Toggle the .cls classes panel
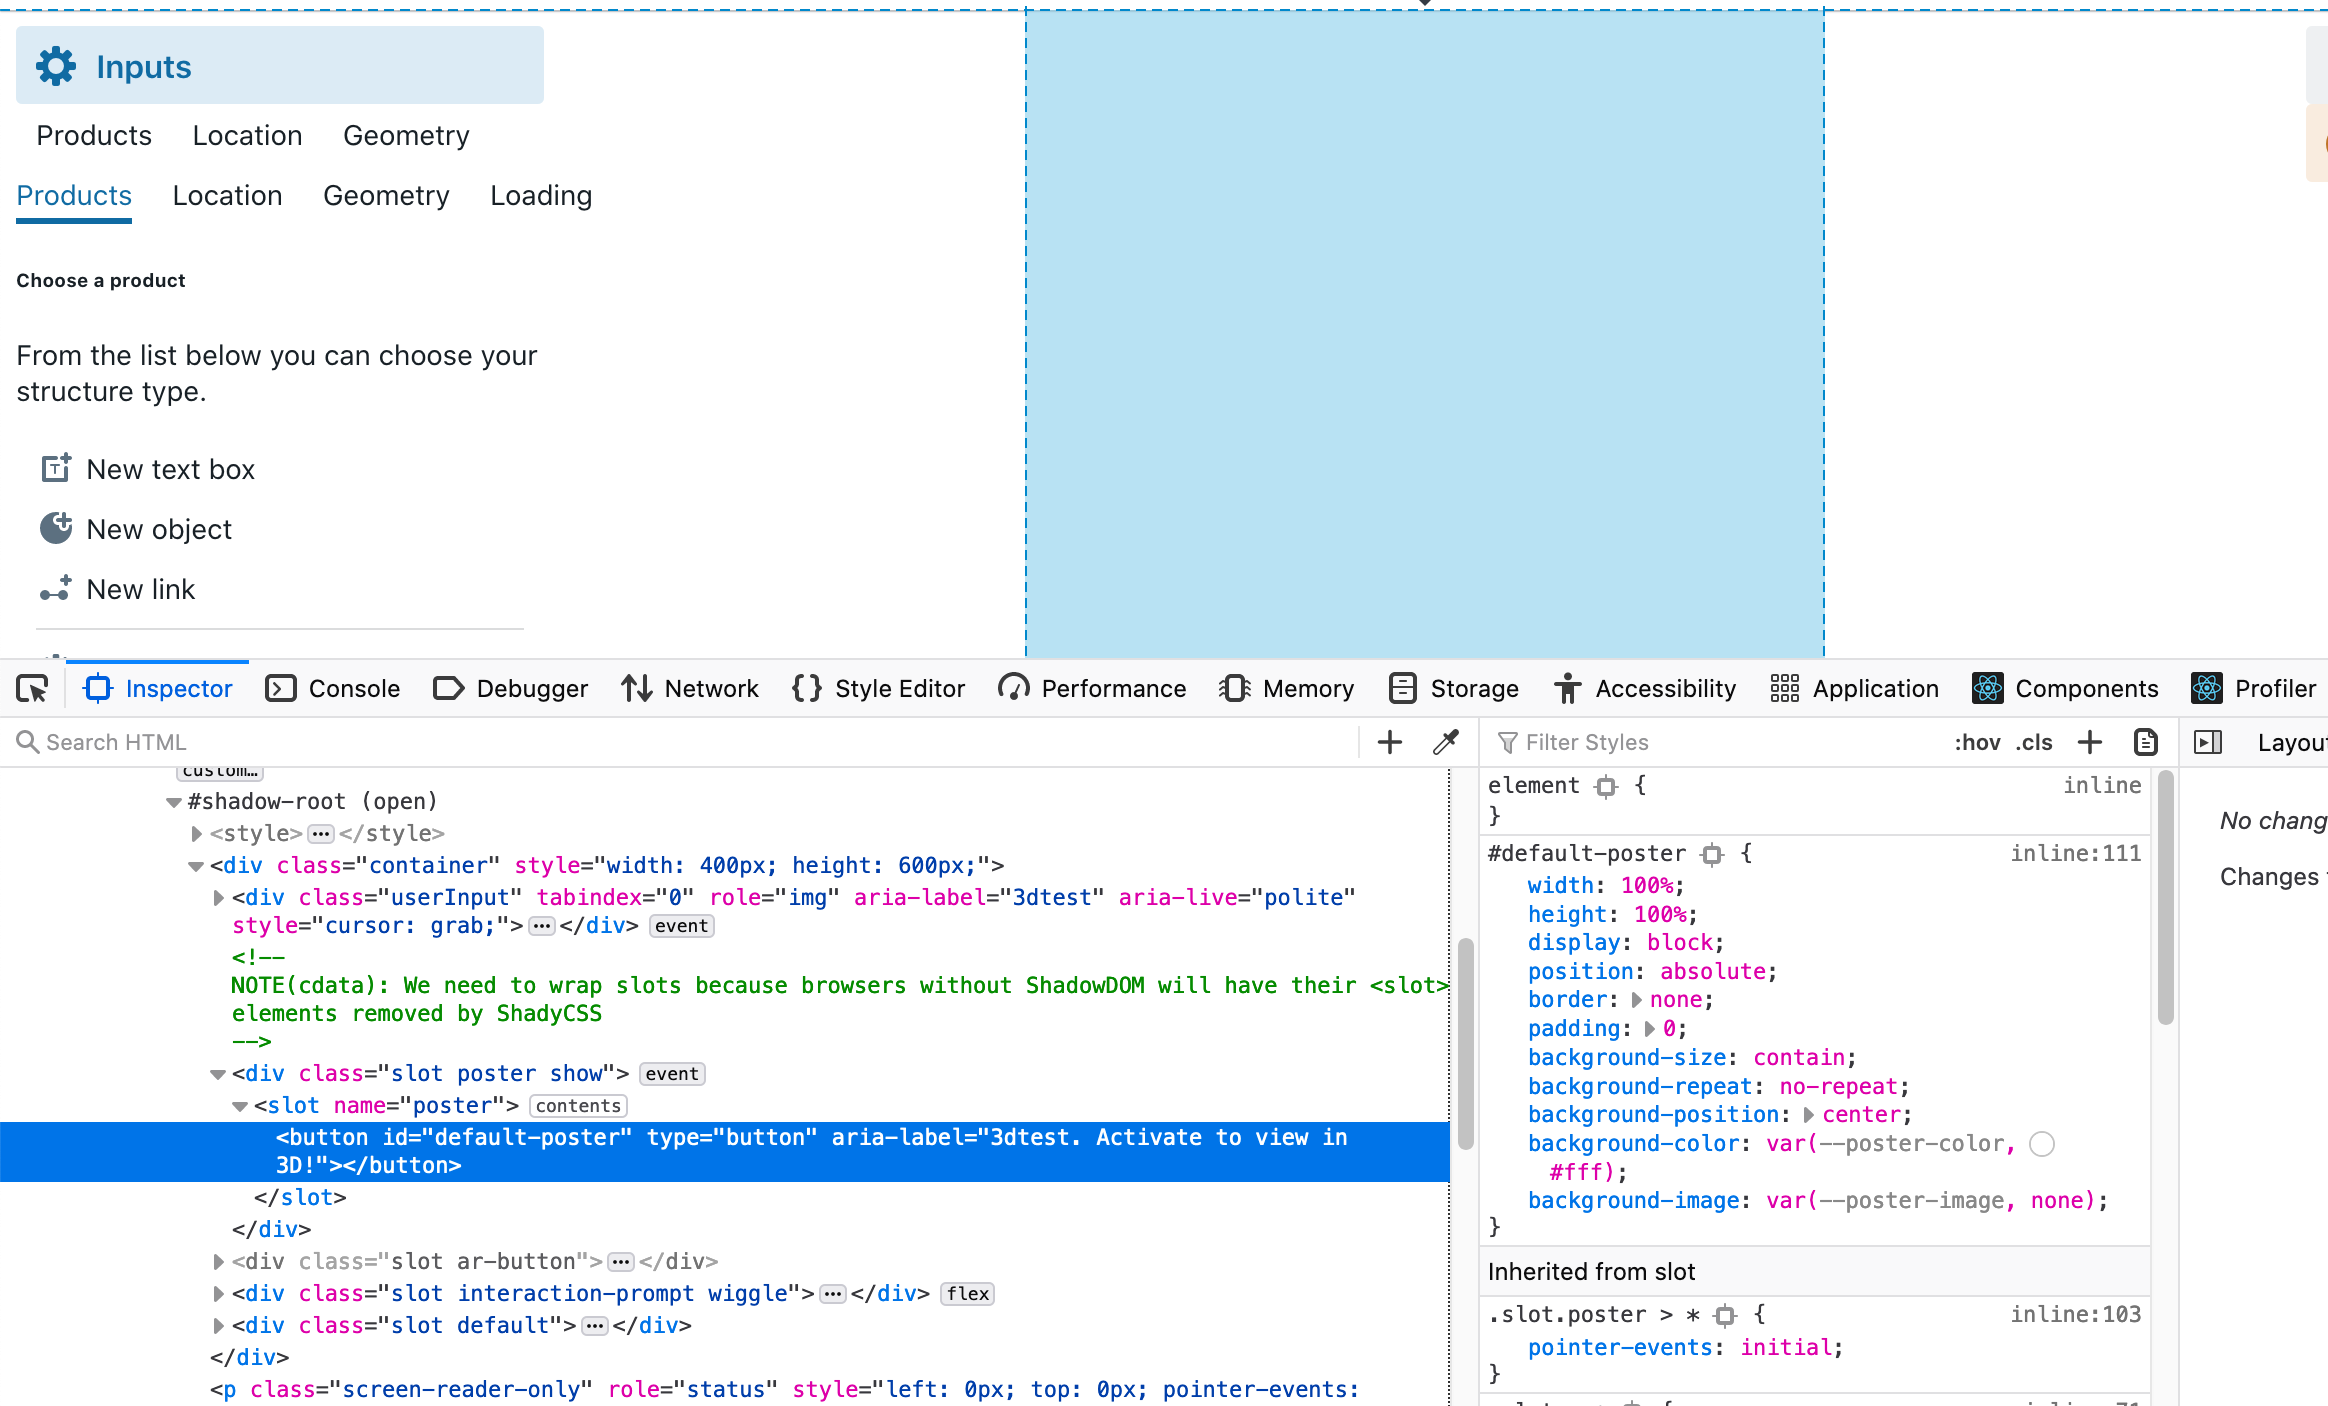 click(x=2033, y=742)
